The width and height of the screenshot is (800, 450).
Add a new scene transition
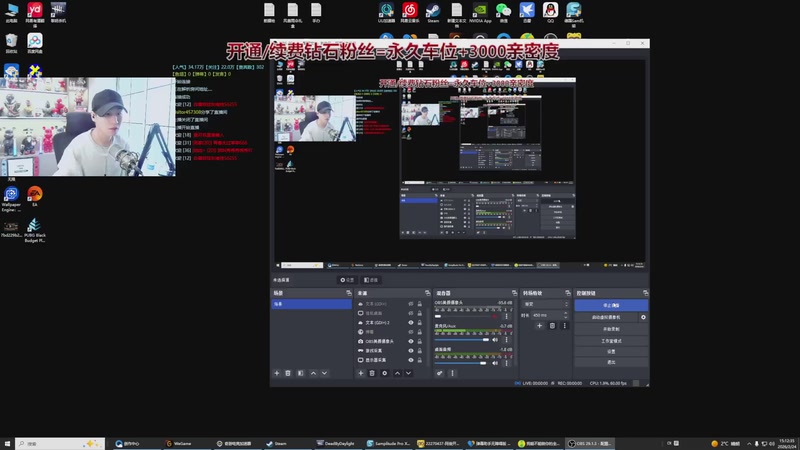pyautogui.click(x=539, y=326)
